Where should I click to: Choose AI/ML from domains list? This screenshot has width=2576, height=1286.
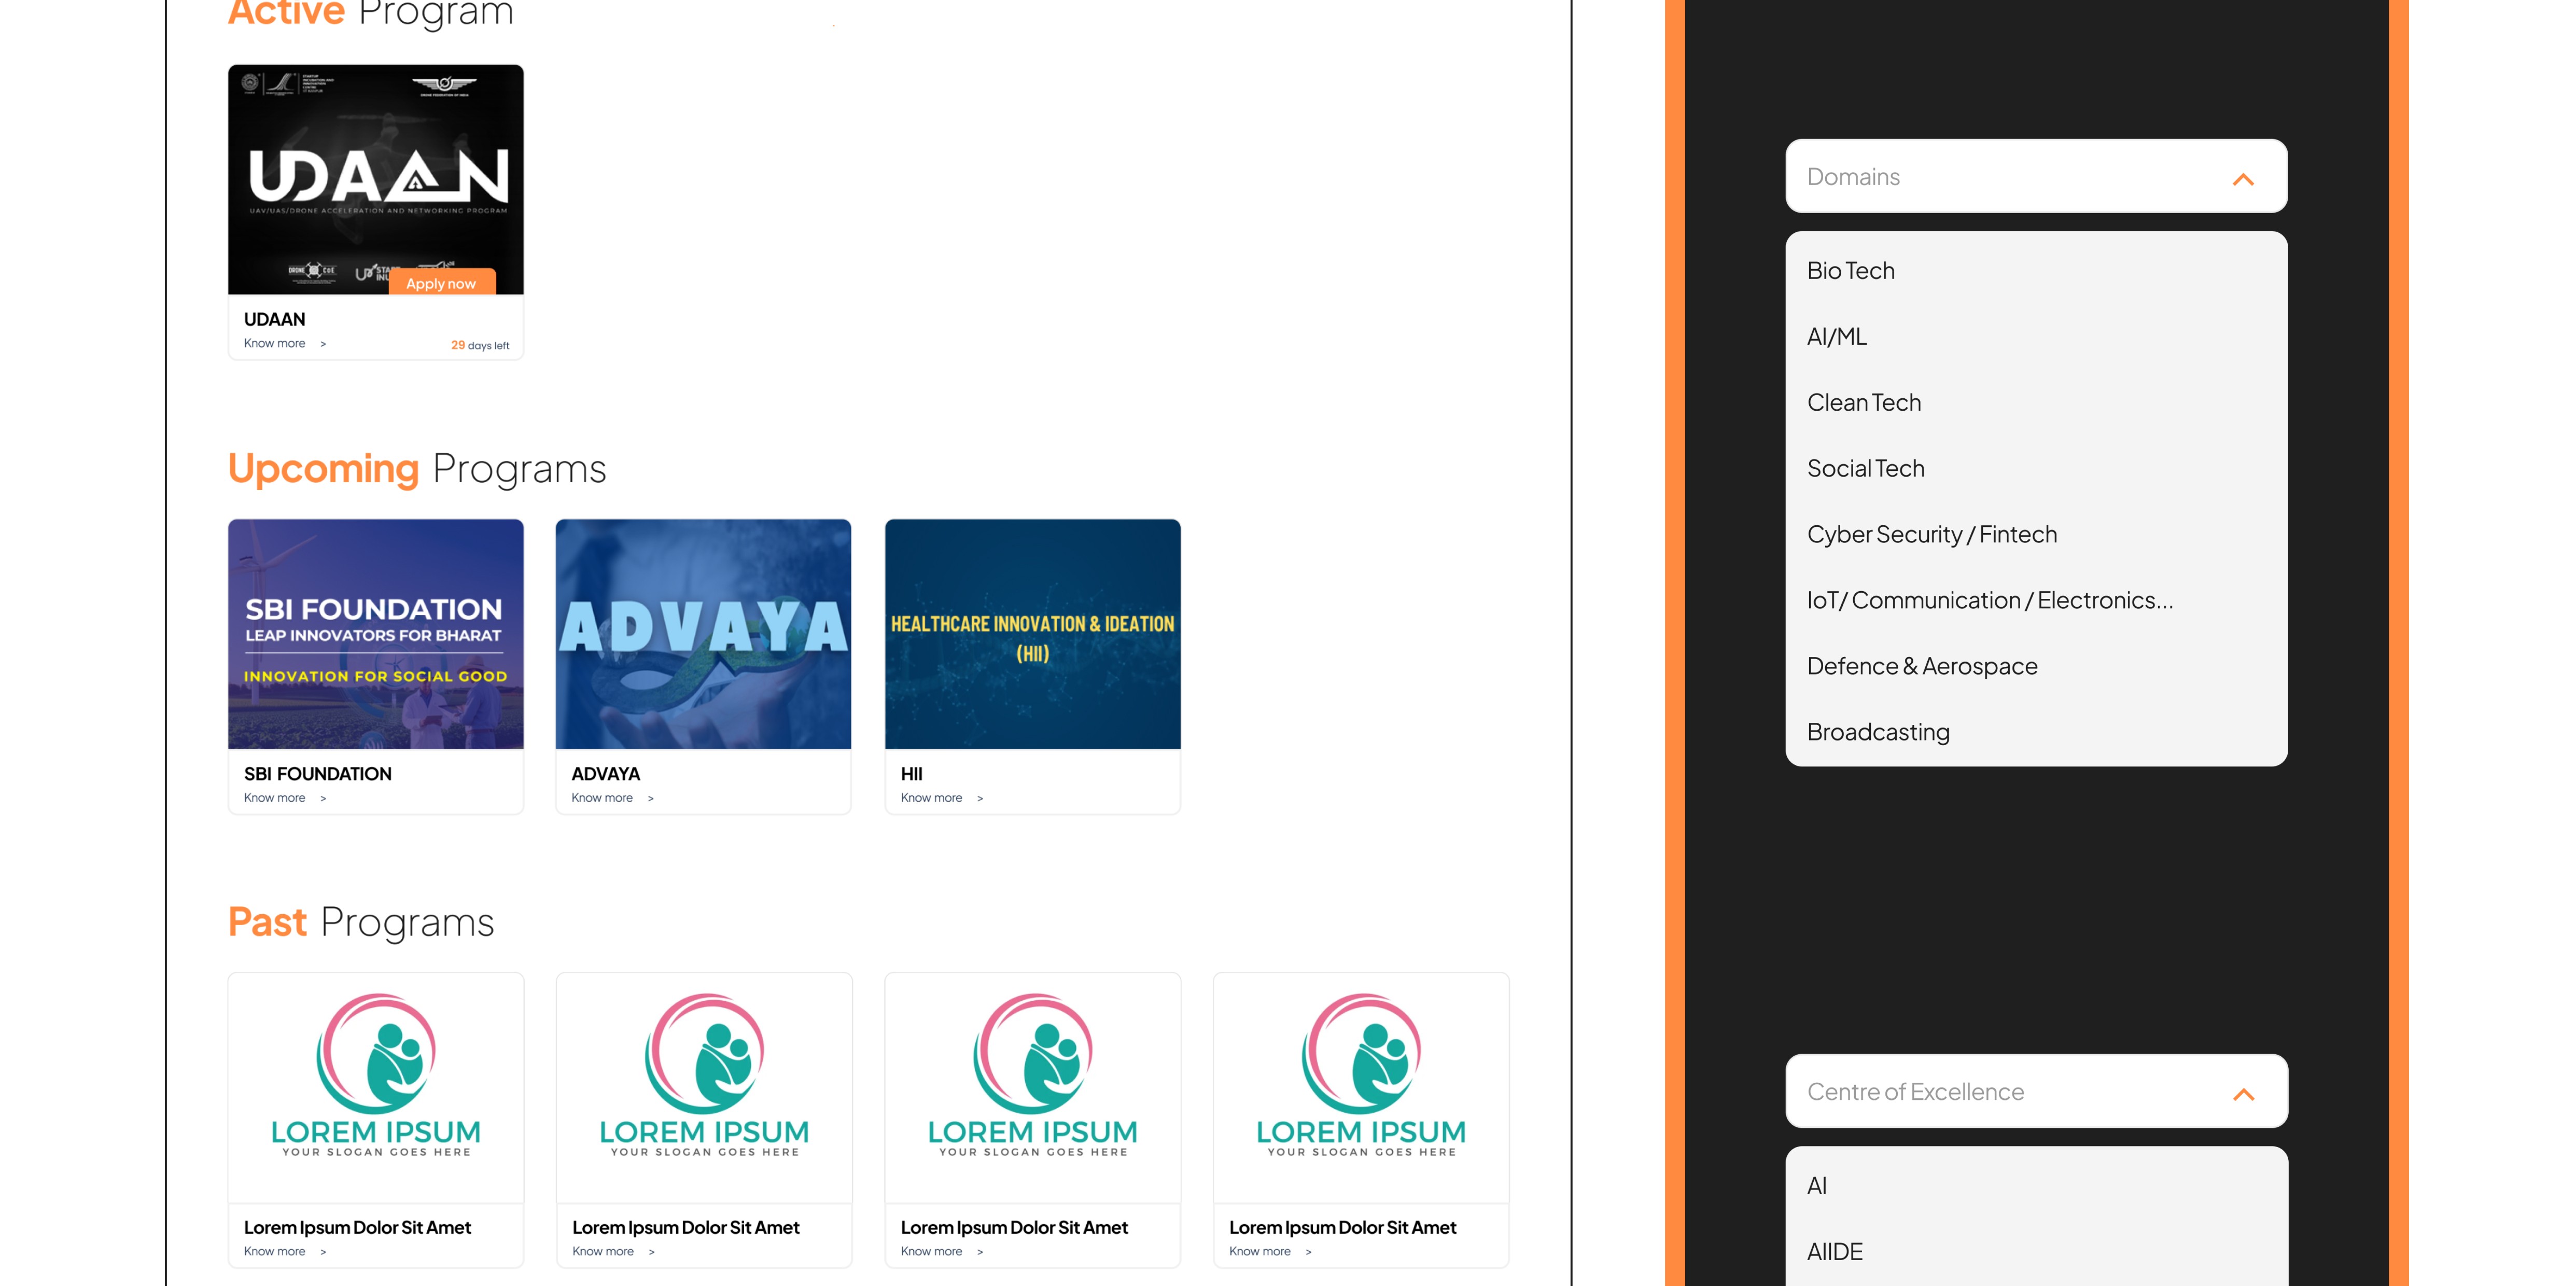1836,337
